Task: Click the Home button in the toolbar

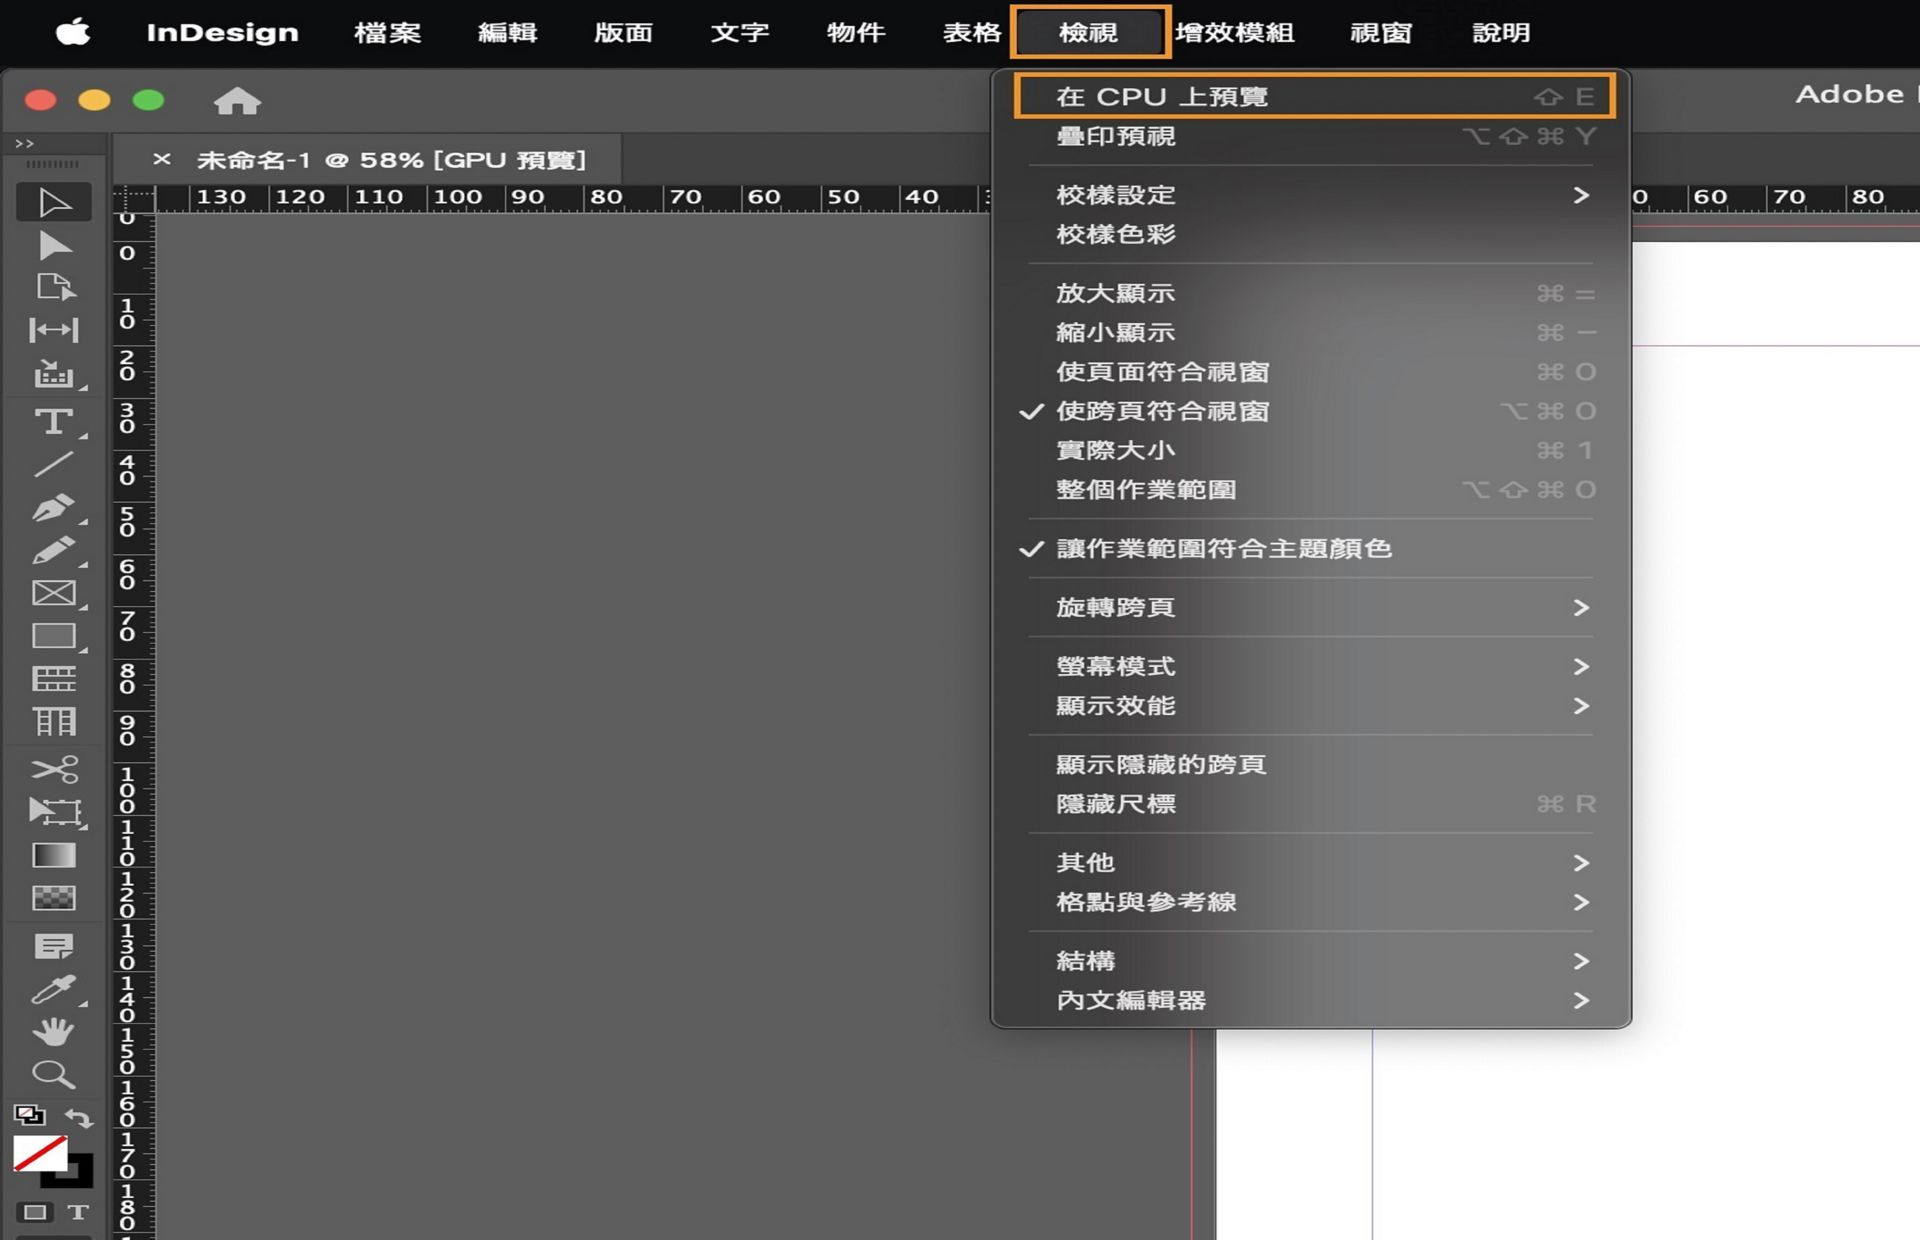Action: pos(236,100)
